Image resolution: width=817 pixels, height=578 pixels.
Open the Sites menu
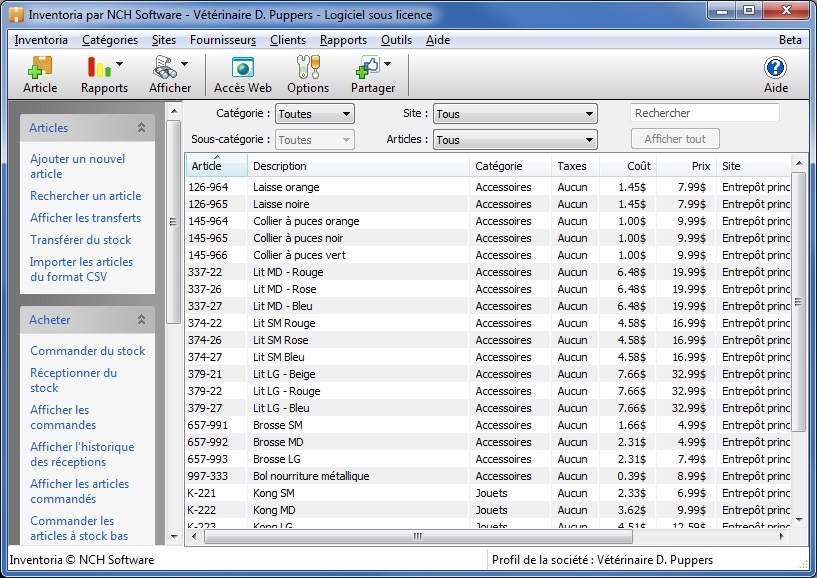(164, 40)
